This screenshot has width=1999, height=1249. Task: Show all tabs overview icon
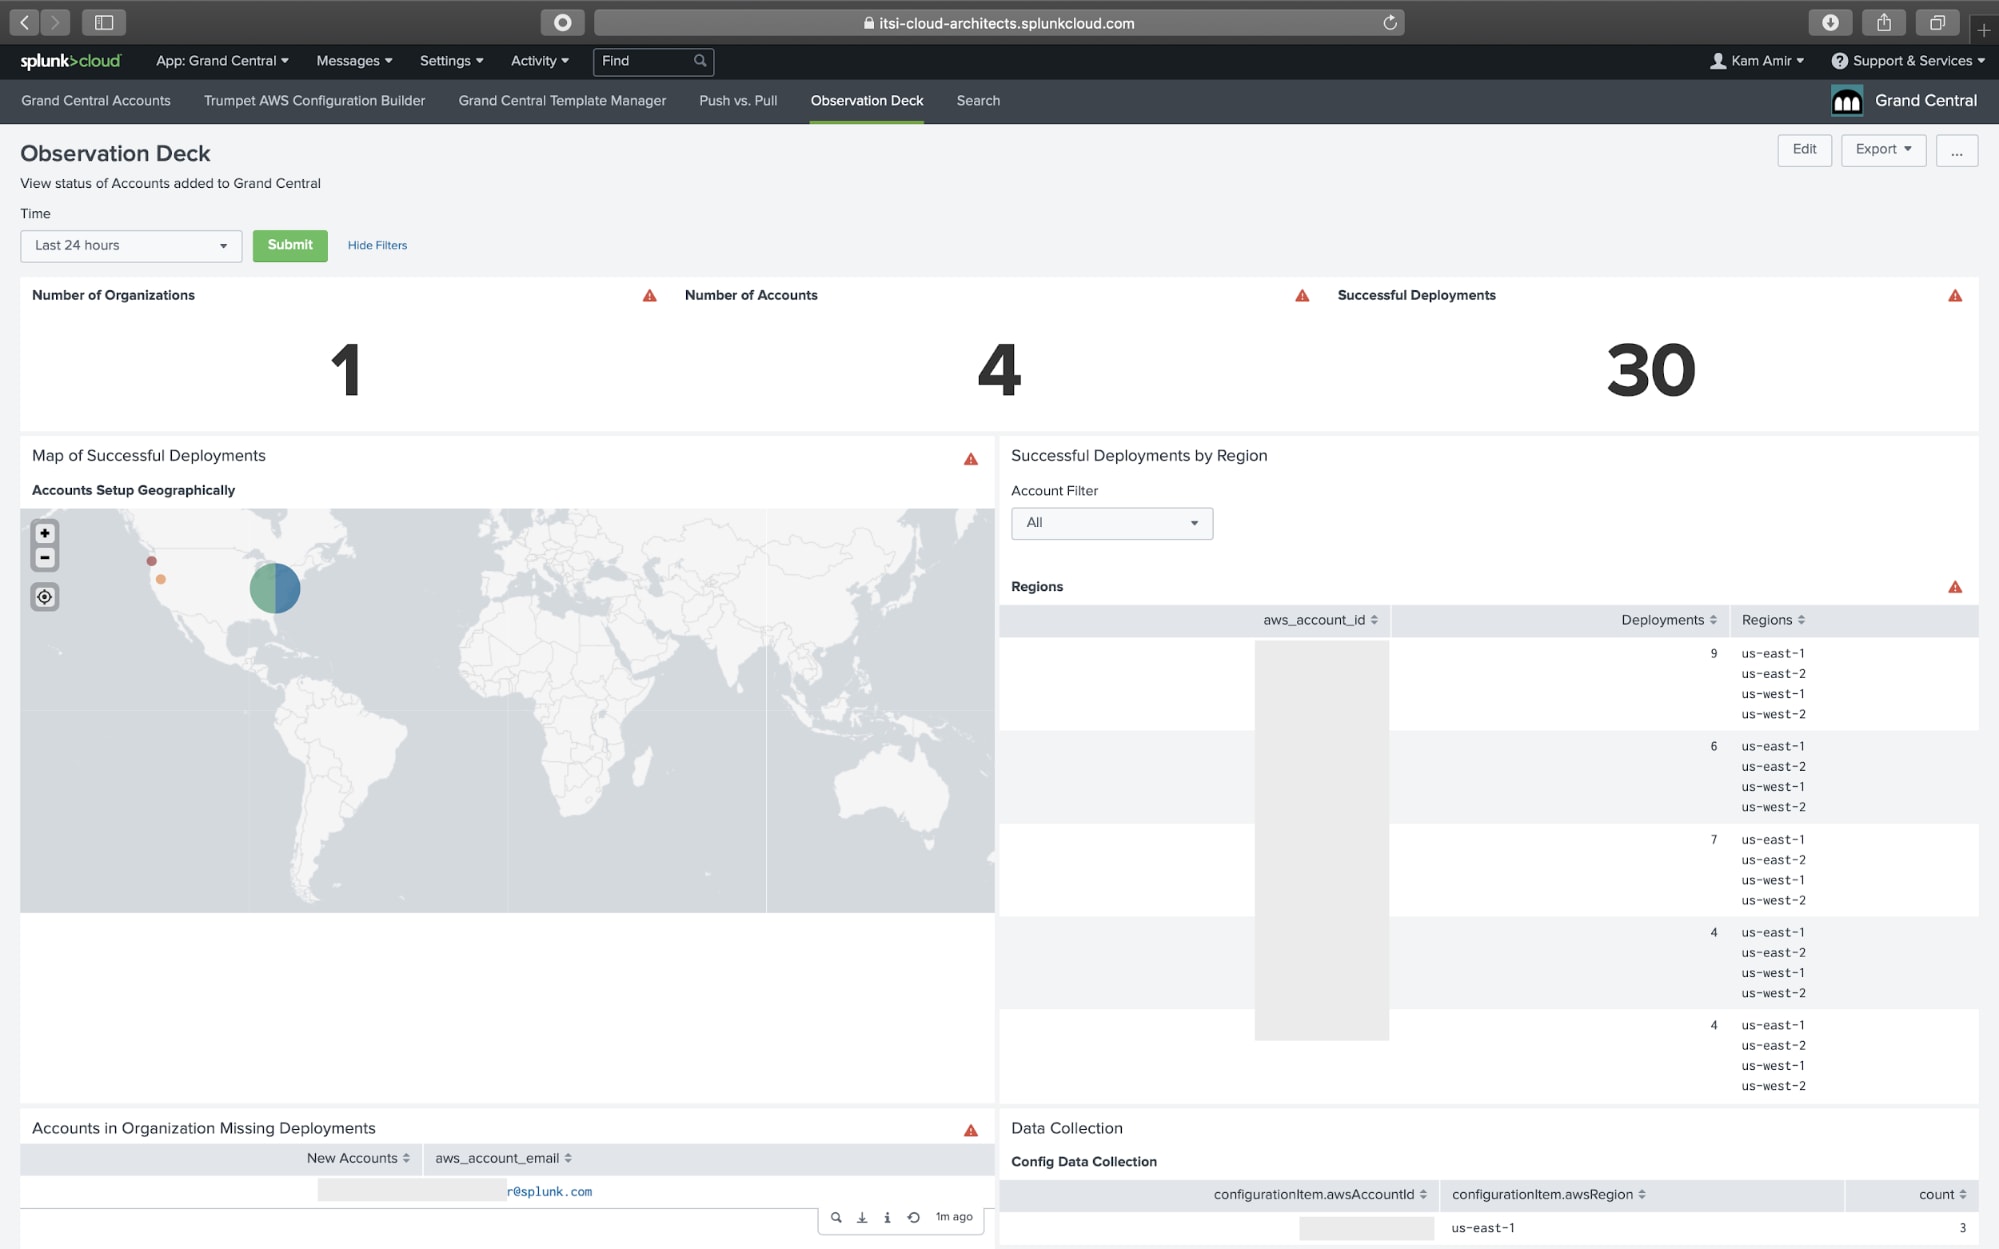(1937, 22)
